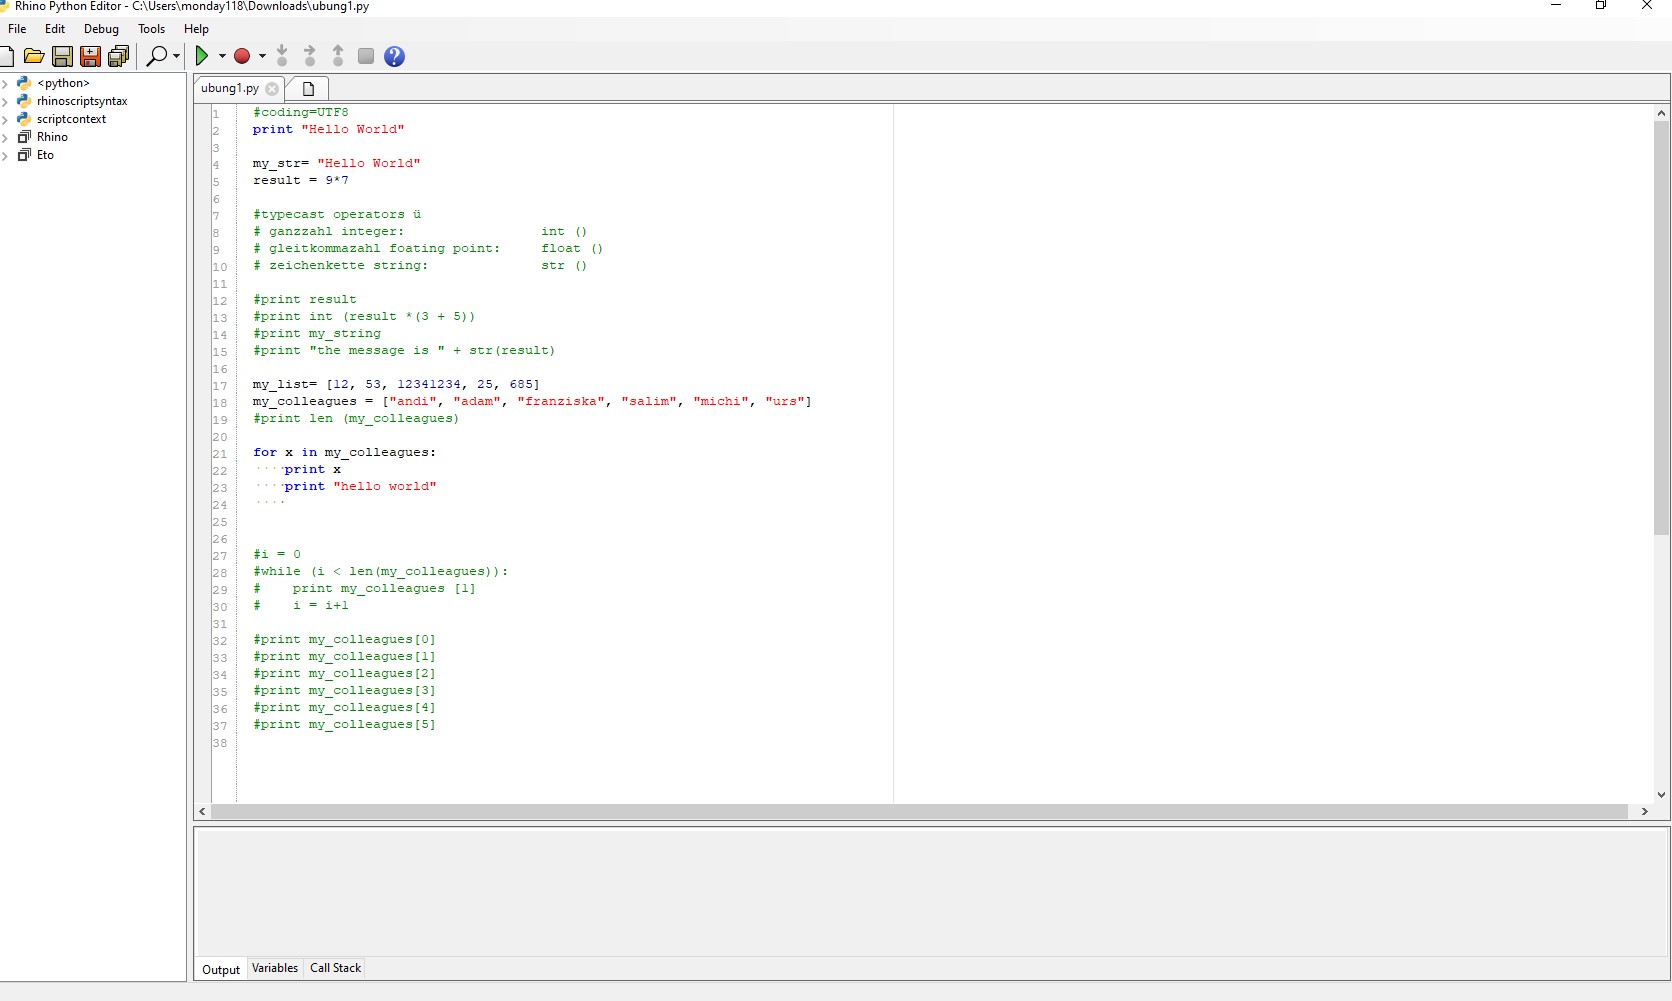The image size is (1672, 1001).
Task: Open the Run options dropdown arrow
Action: point(222,57)
